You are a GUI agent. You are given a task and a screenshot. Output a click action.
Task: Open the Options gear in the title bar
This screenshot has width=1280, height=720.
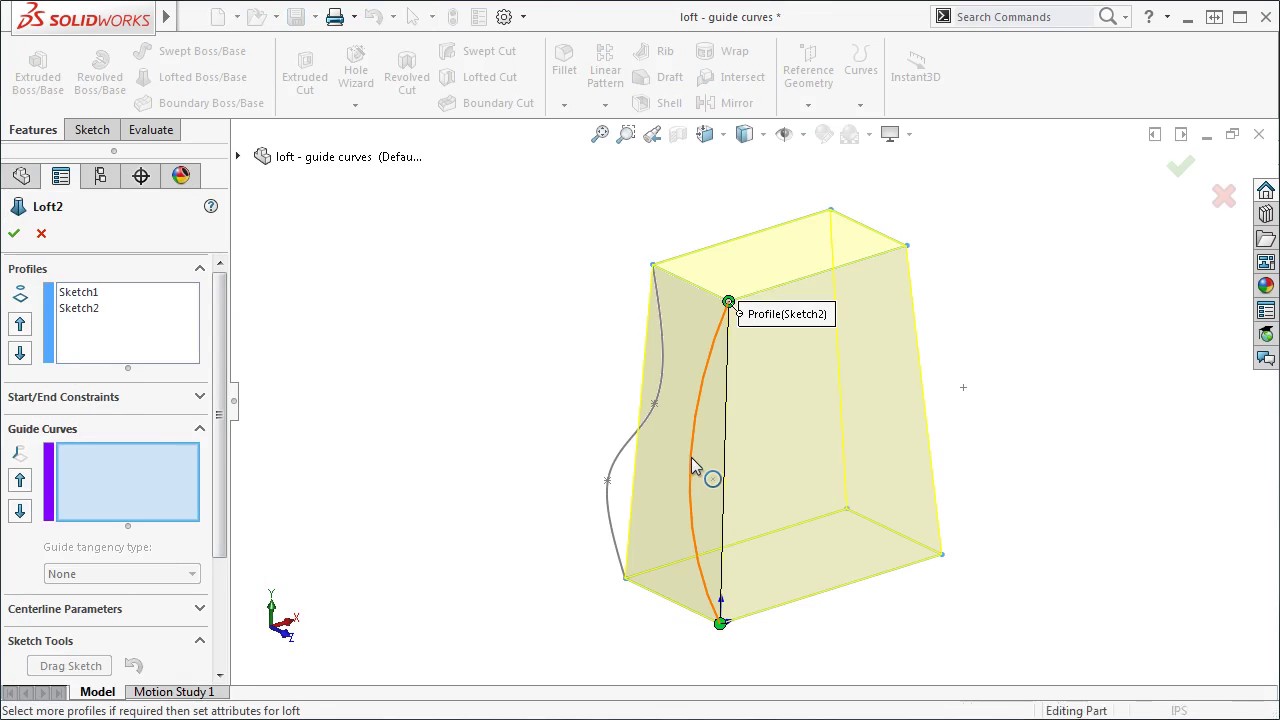[504, 17]
